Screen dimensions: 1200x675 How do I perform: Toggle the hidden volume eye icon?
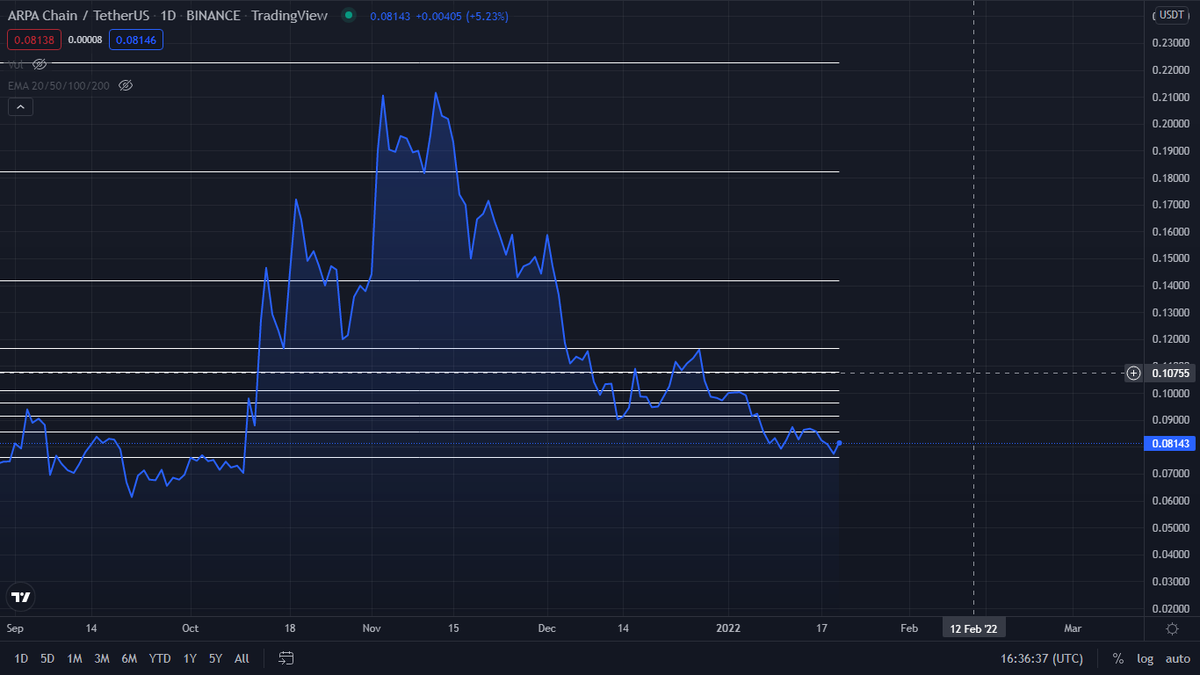[x=40, y=63]
